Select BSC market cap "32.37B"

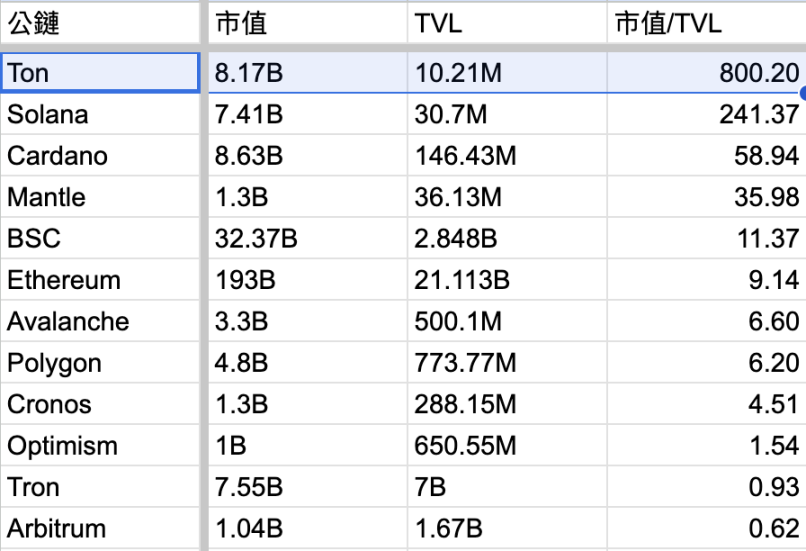coord(307,238)
